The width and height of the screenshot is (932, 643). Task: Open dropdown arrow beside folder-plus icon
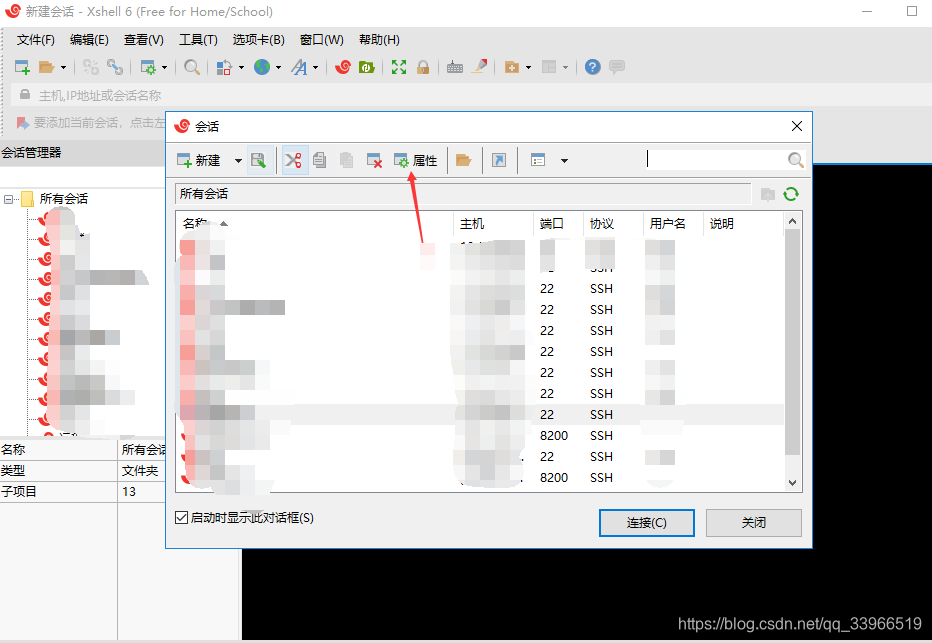(528, 68)
